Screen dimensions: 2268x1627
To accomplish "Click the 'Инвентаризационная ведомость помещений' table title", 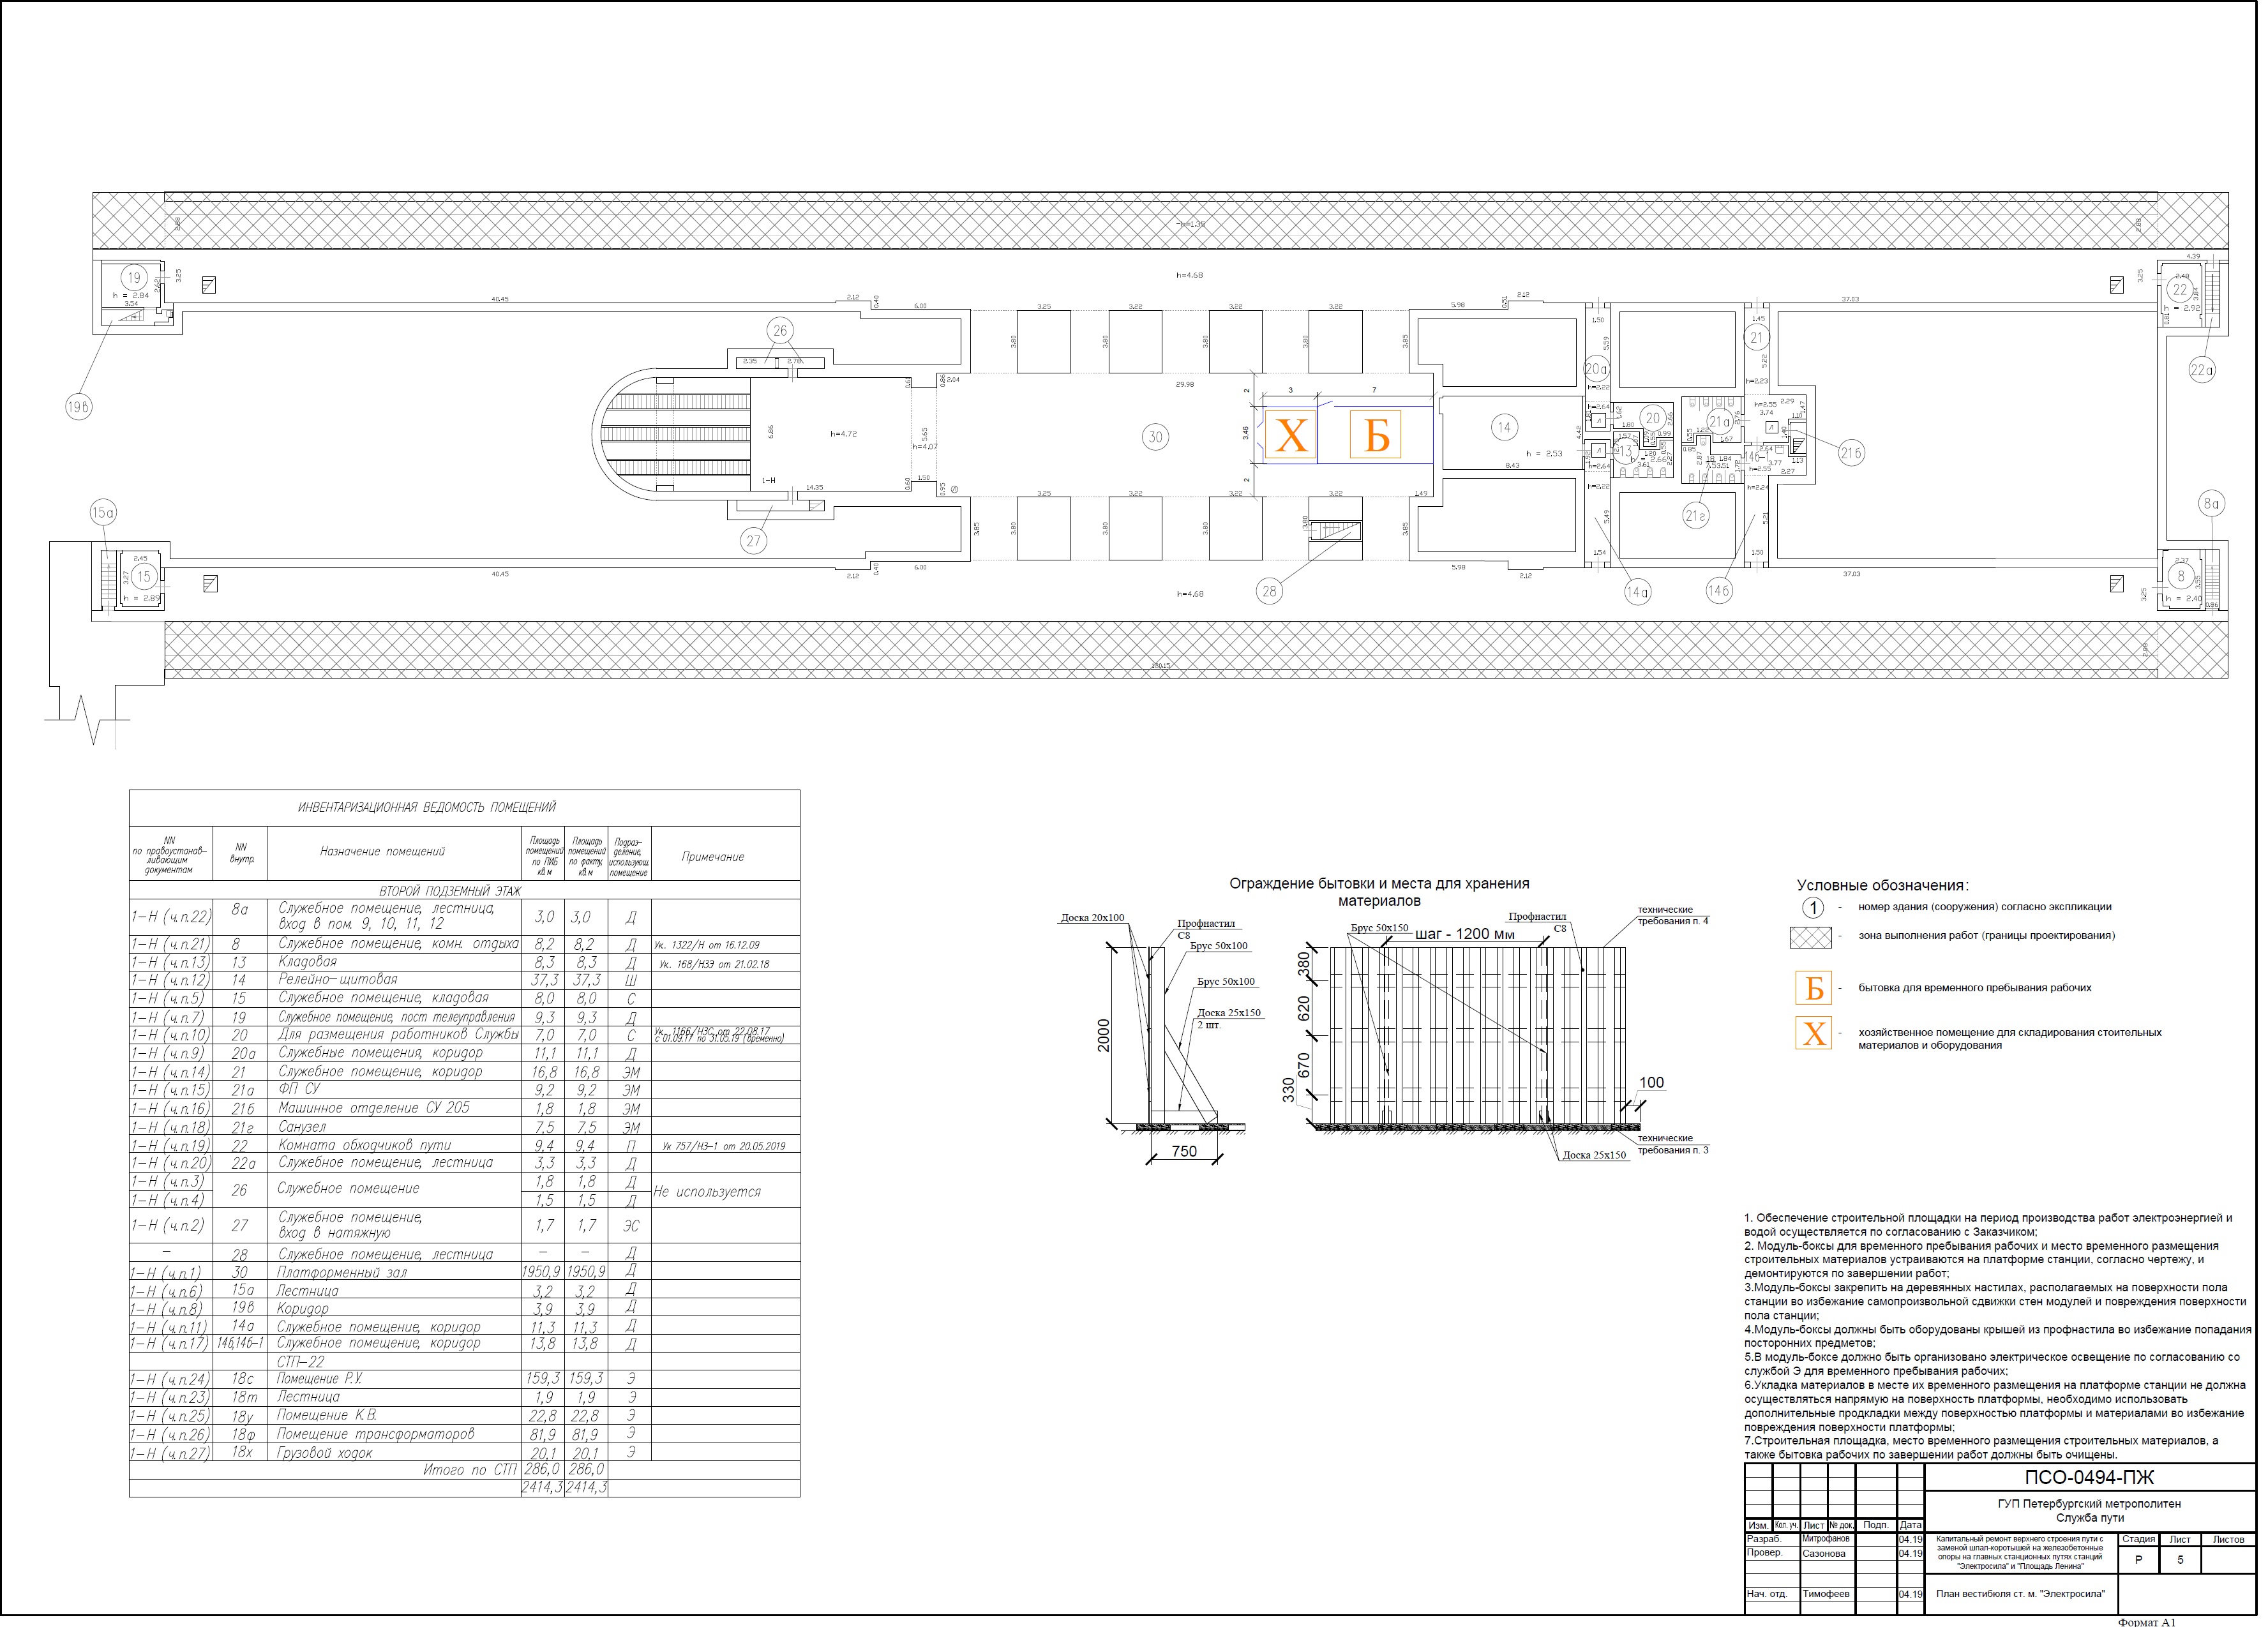I will click(x=427, y=807).
